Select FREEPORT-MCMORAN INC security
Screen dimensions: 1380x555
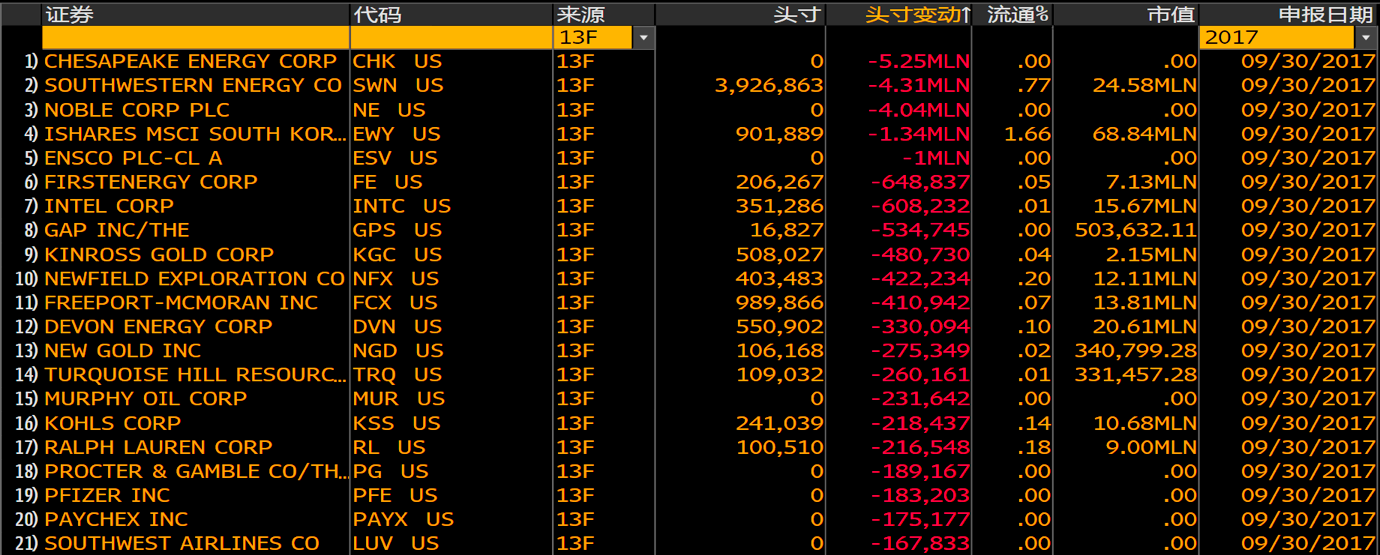point(181,302)
